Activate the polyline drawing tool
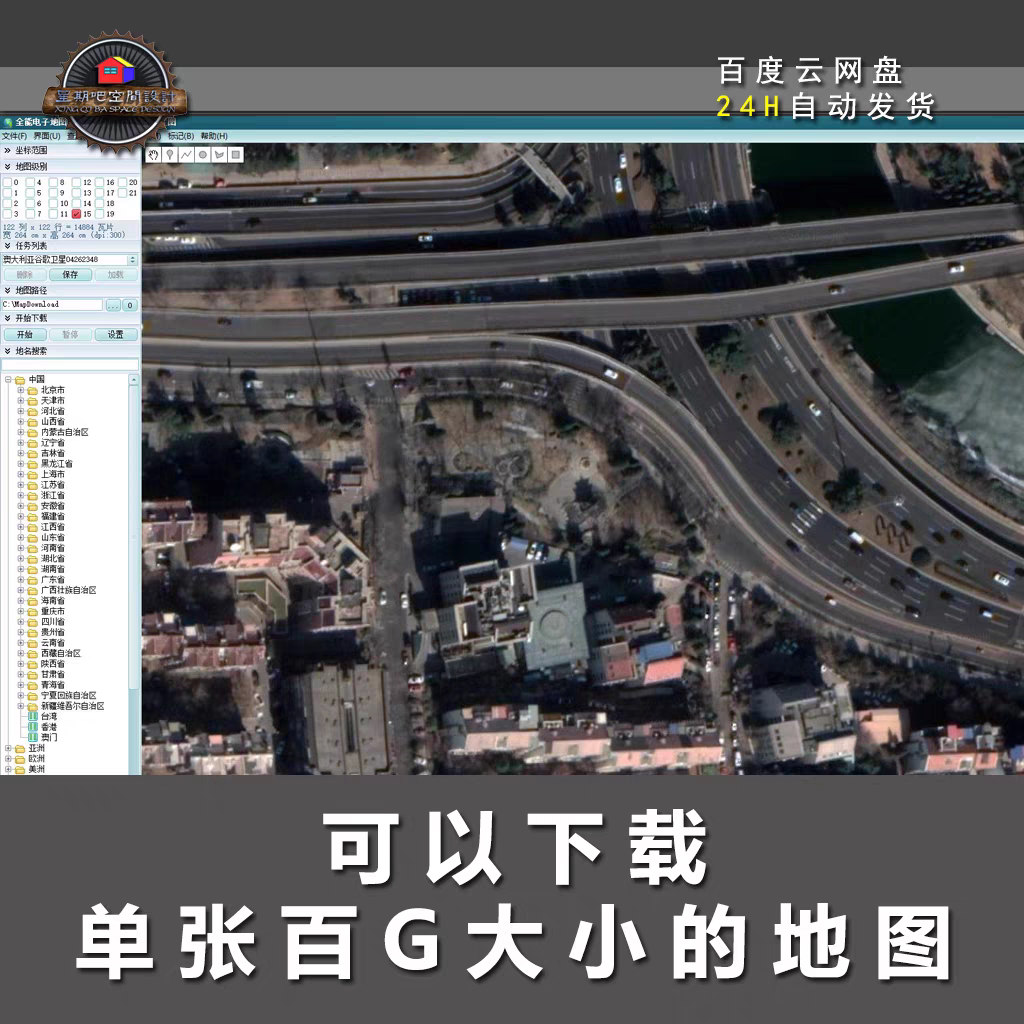 pos(186,155)
